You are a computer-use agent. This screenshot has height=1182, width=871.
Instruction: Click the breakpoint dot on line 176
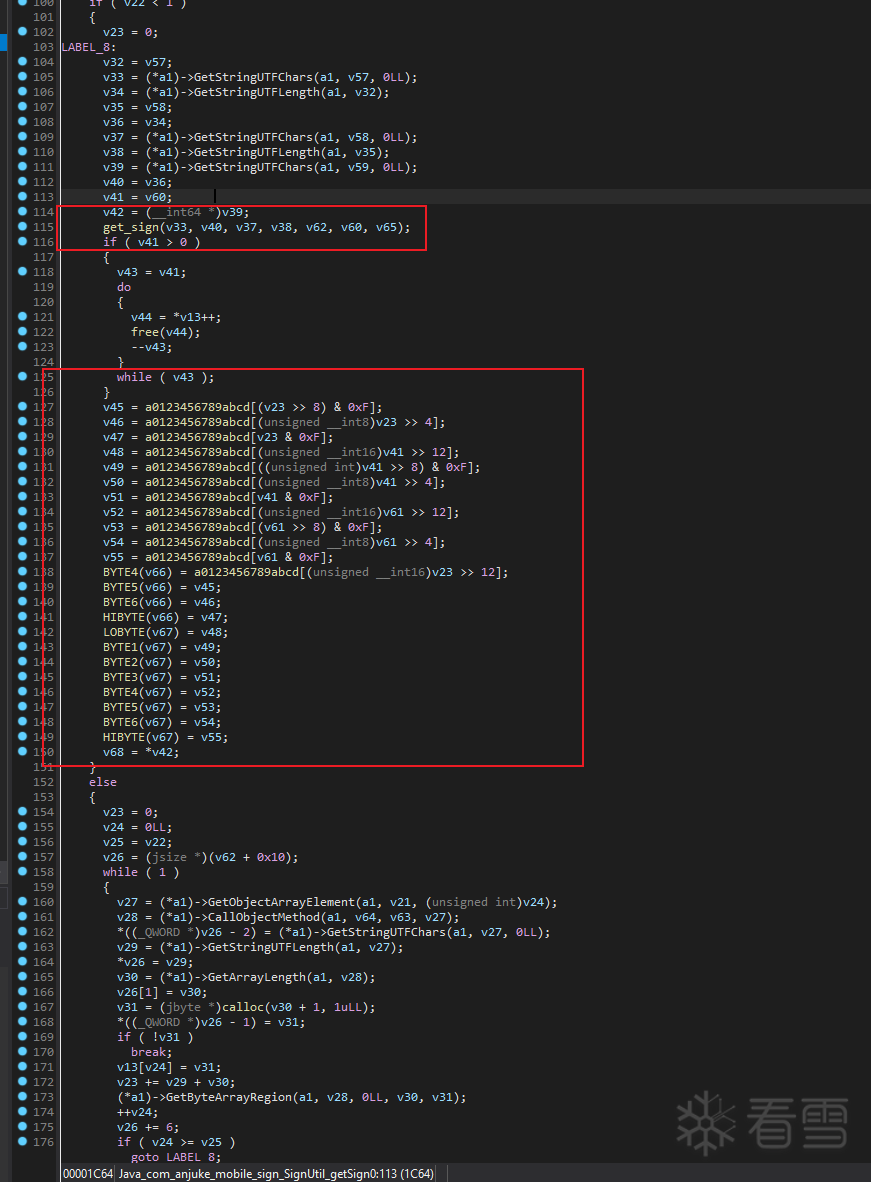pos(23,1142)
